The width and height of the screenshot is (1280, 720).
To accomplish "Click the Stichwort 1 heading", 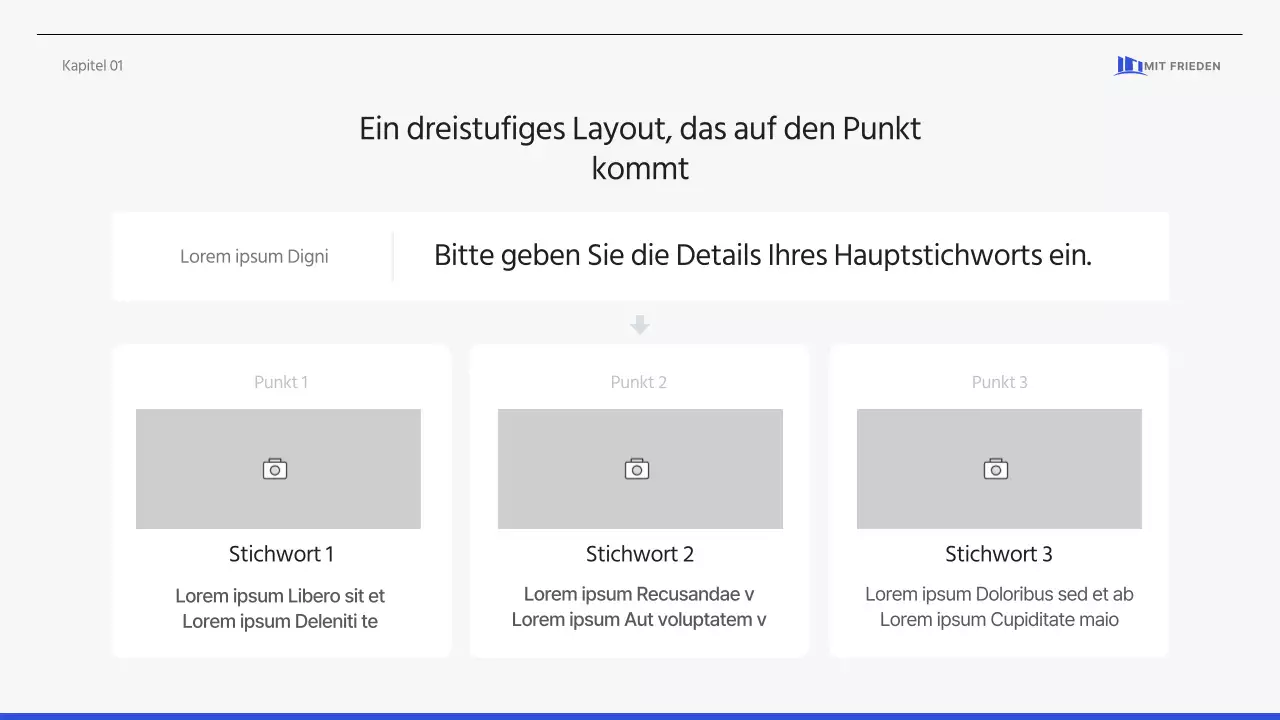I will [281, 554].
